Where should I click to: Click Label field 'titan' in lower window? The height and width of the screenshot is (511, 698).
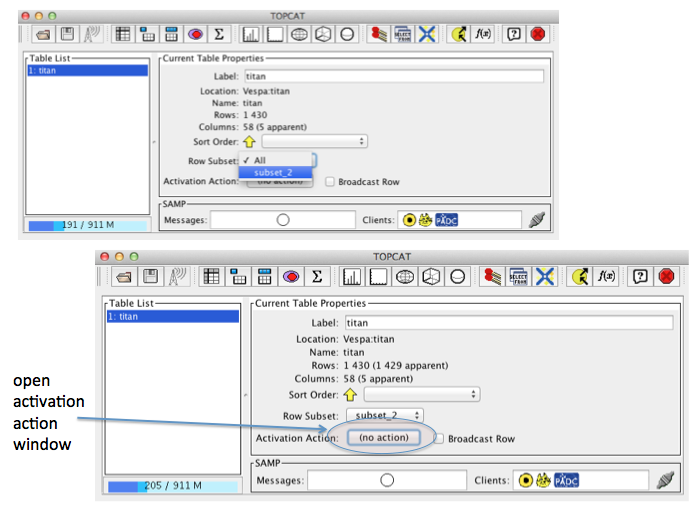(509, 323)
